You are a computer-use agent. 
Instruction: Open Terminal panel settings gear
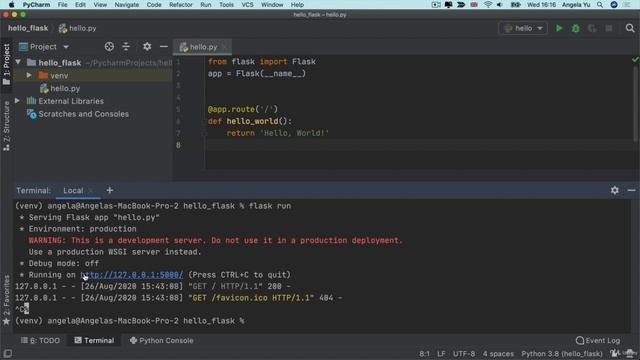tap(615, 190)
